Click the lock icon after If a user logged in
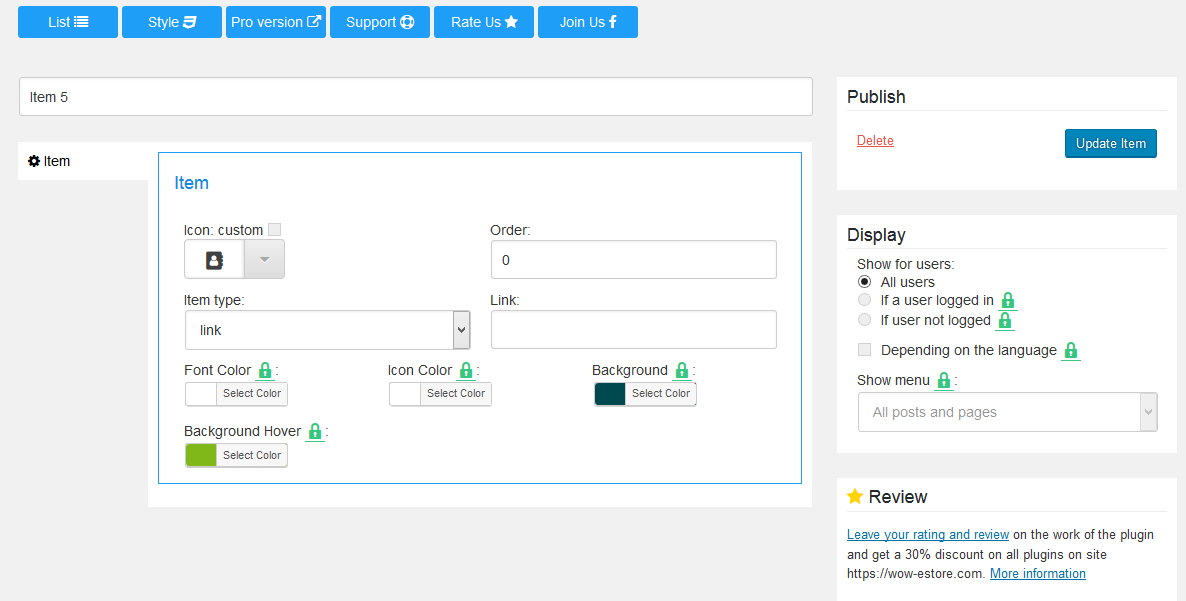The height and width of the screenshot is (601, 1186). pos(1007,301)
